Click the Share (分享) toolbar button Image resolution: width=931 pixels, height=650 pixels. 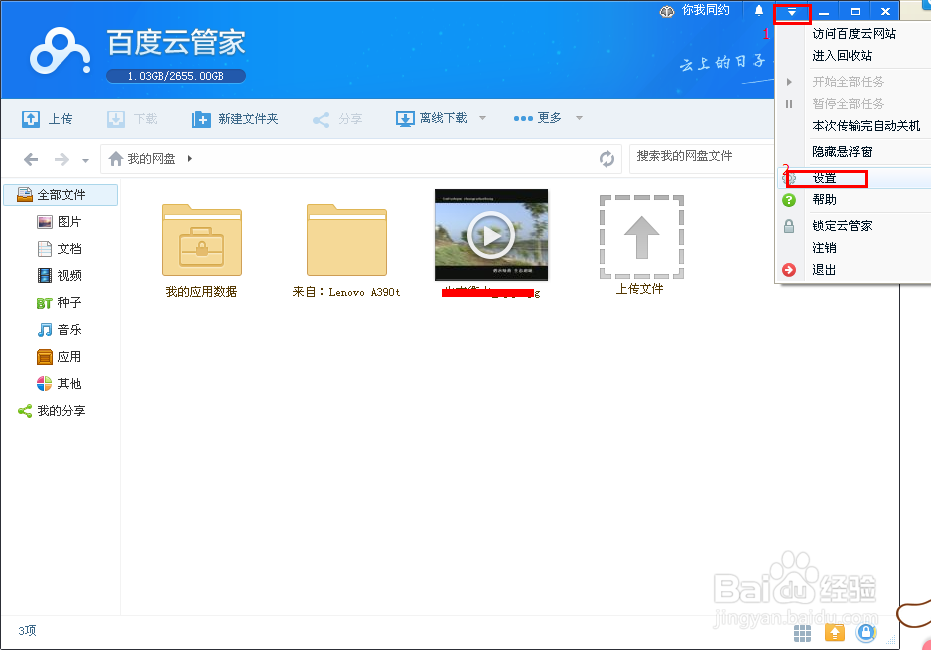337,119
